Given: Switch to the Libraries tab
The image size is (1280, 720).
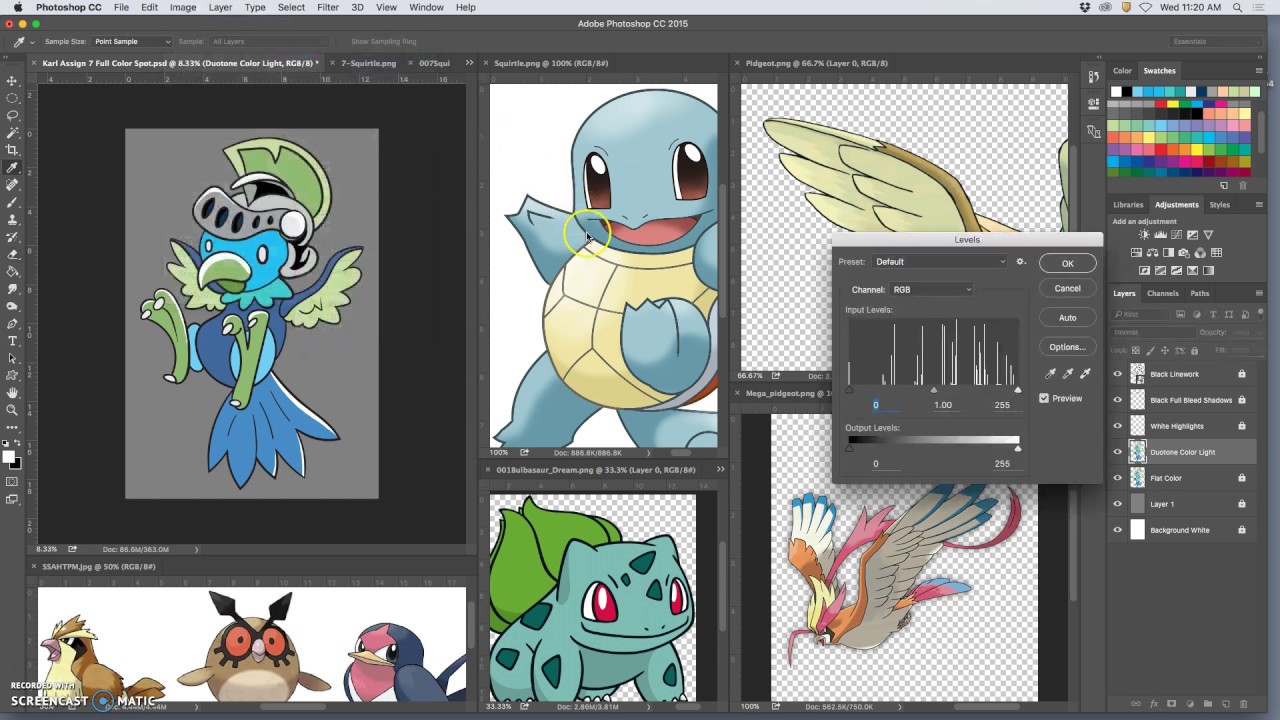Looking at the screenshot, I should [x=1128, y=205].
